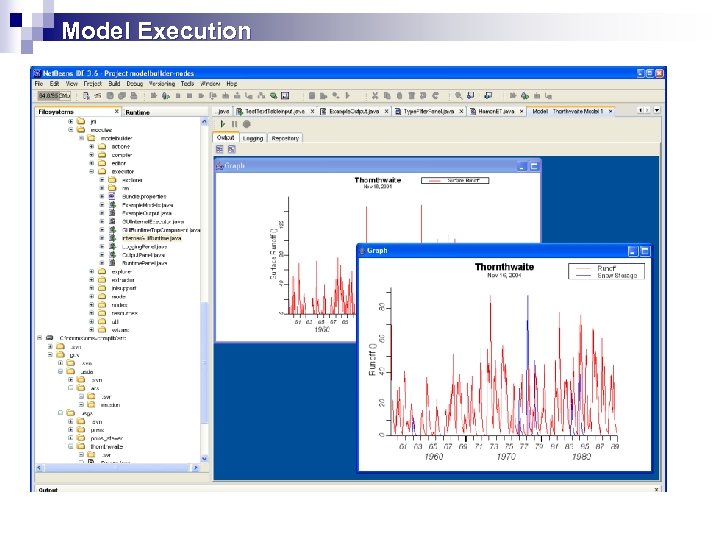The width and height of the screenshot is (720, 540).
Task: Select the Output tab in model panel
Action: pos(225,138)
